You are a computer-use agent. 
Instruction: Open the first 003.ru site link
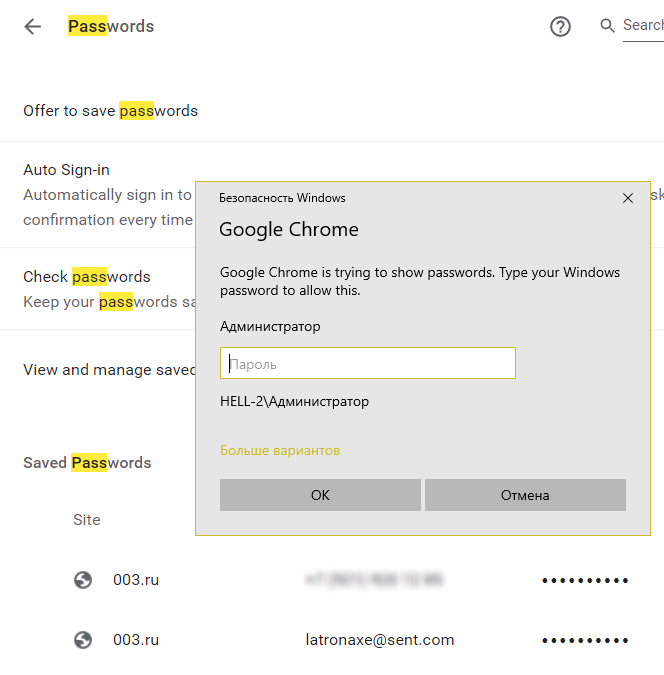click(136, 580)
